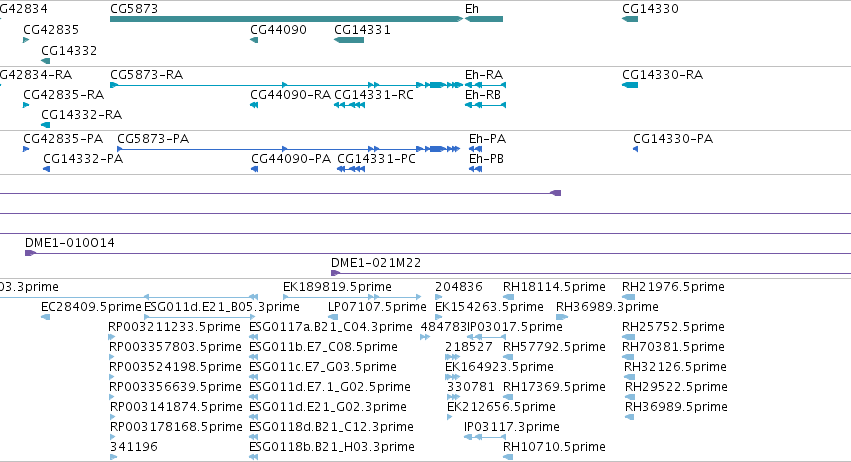The image size is (851, 462).
Task: Select the ESG011d.E21_B05.3prime label
Action: click(x=222, y=307)
